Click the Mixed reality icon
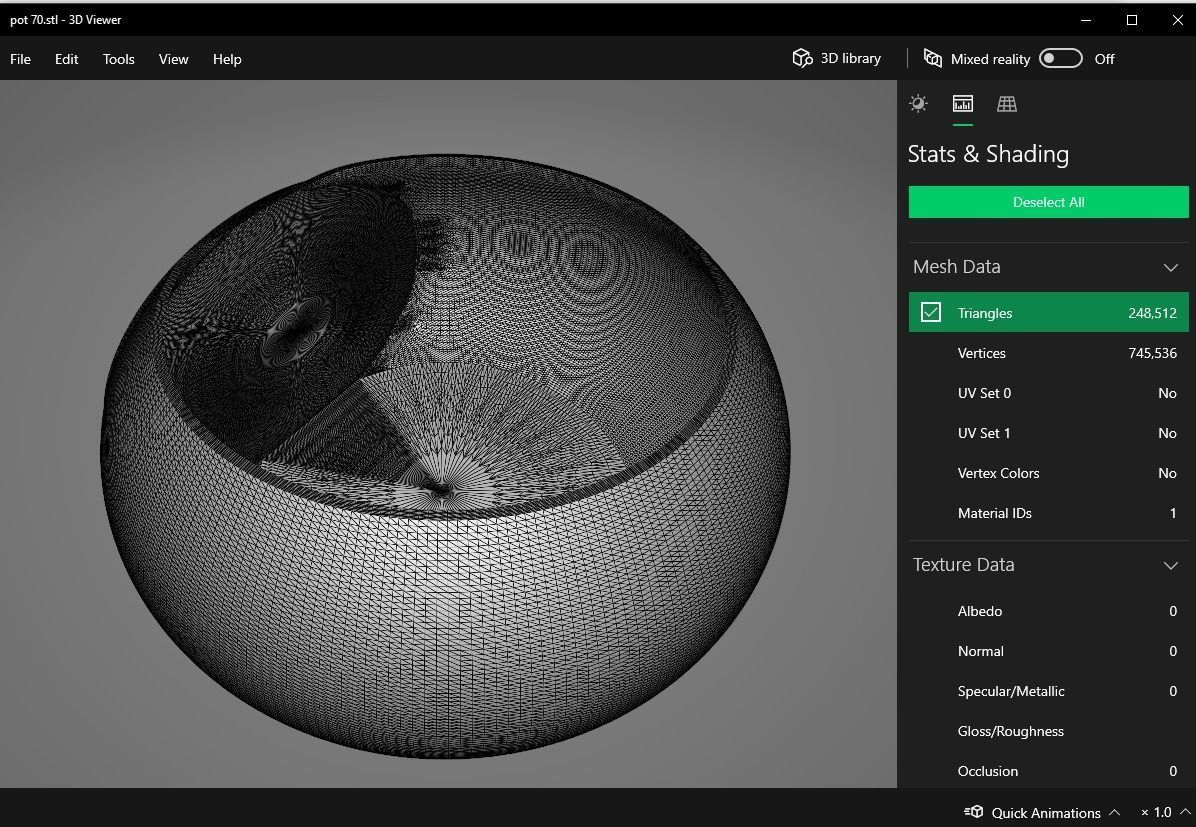This screenshot has width=1196, height=827. click(932, 59)
